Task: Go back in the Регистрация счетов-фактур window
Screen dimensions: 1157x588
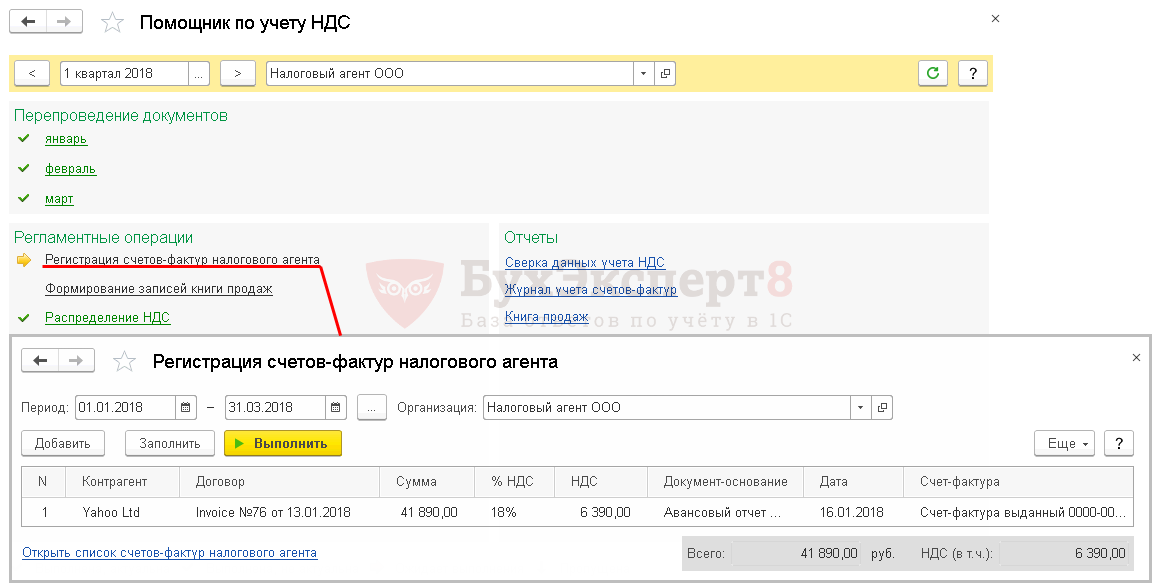Action: (40, 360)
